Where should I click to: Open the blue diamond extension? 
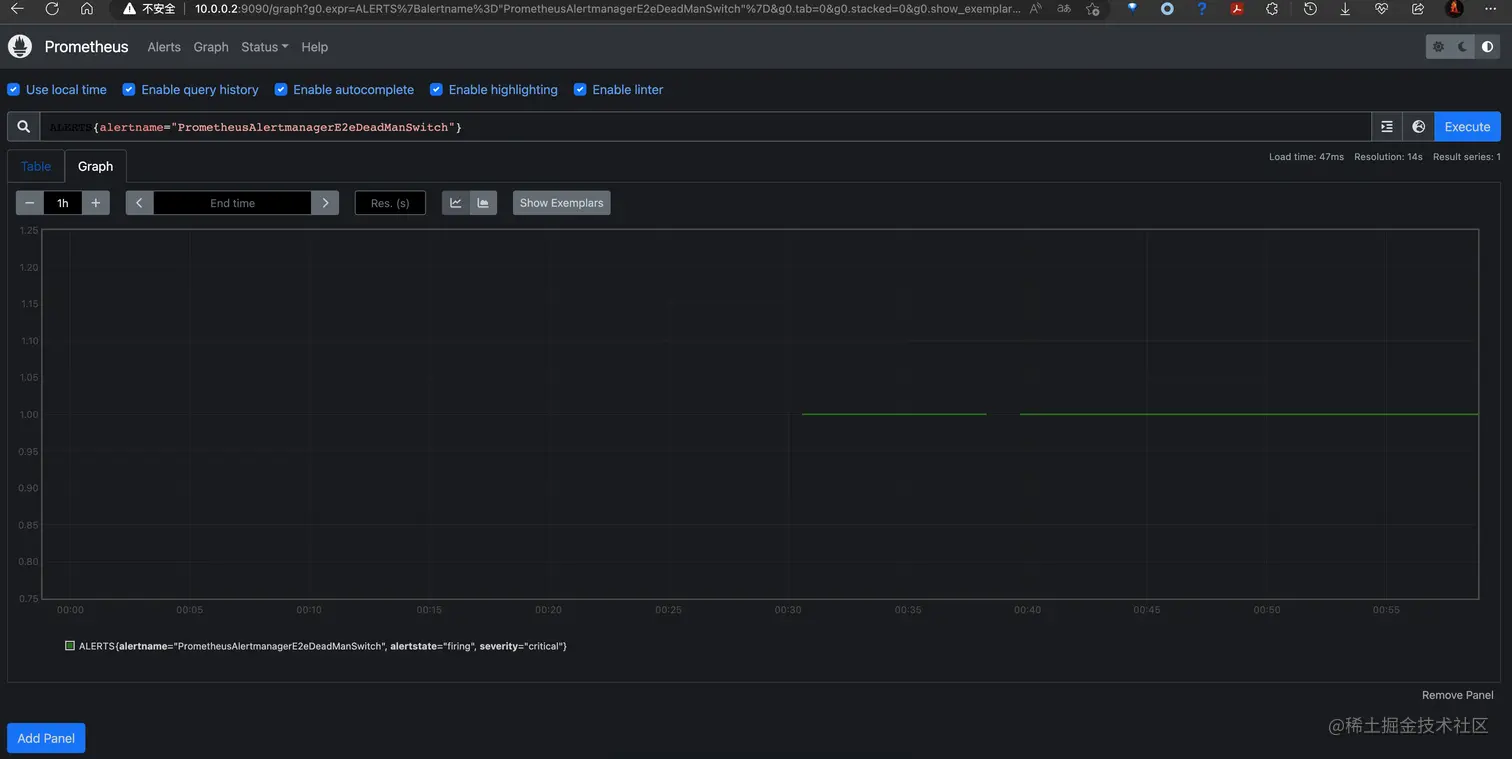pyautogui.click(x=1132, y=8)
